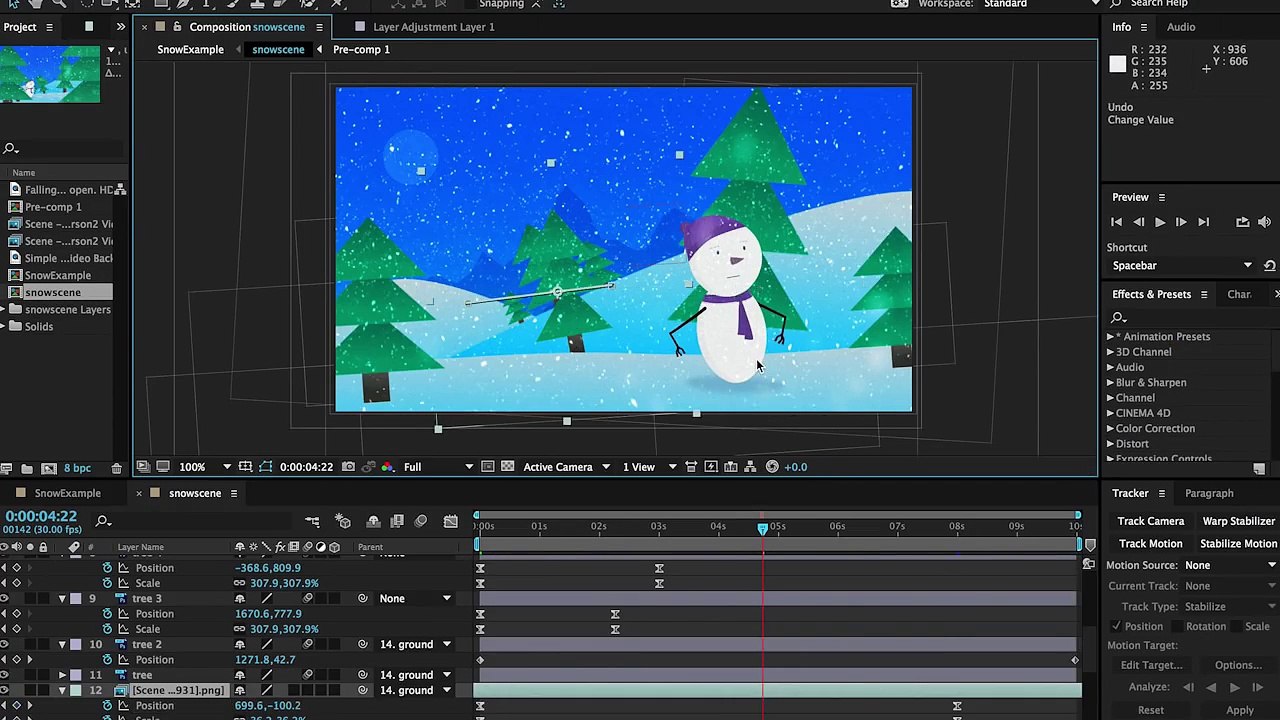Open the Active Camera view dropdown
1280x720 pixels.
pos(567,467)
